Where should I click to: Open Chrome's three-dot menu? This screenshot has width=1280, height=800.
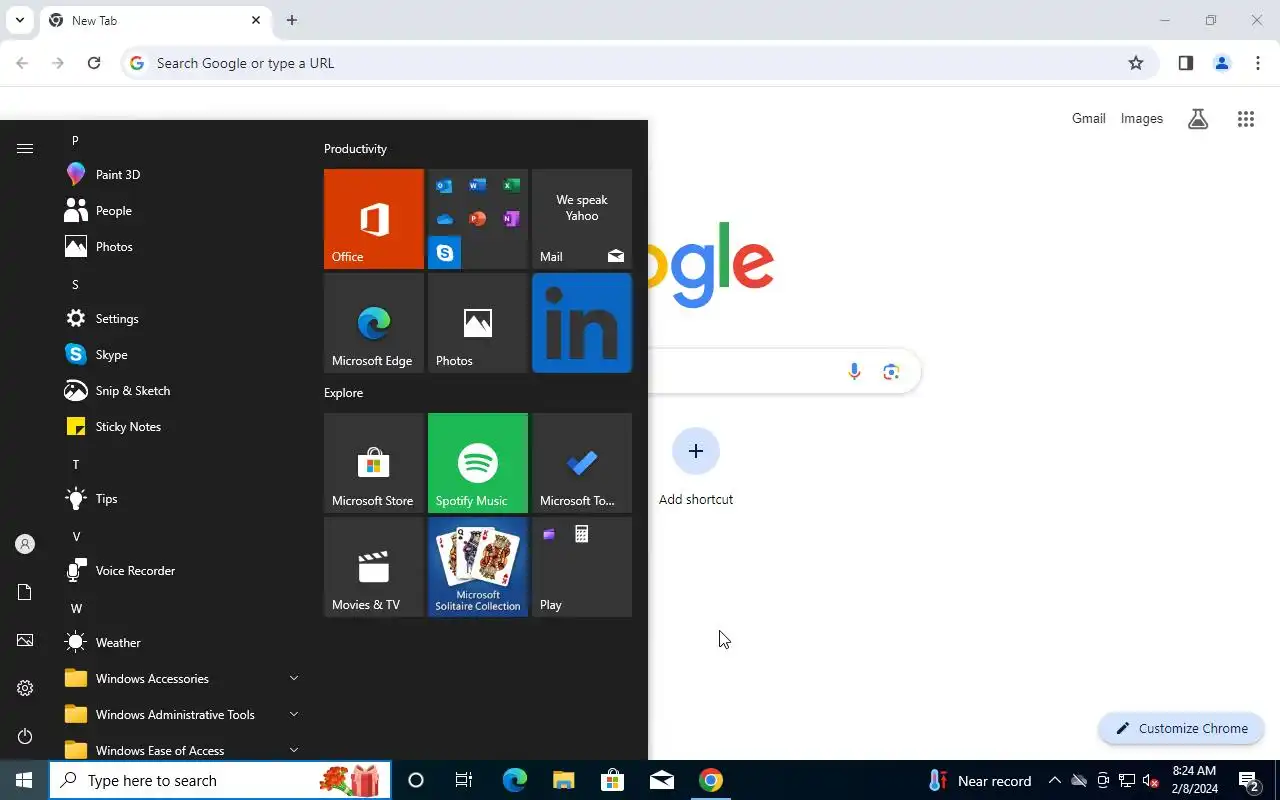tap(1258, 63)
